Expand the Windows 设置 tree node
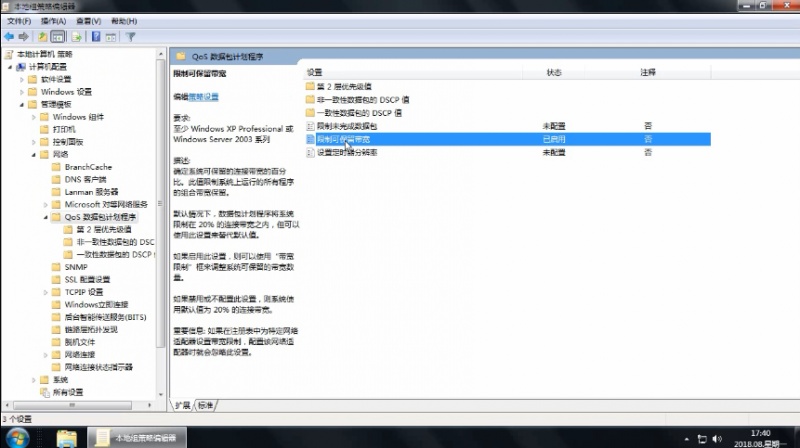The height and width of the screenshot is (448, 800). (22, 92)
